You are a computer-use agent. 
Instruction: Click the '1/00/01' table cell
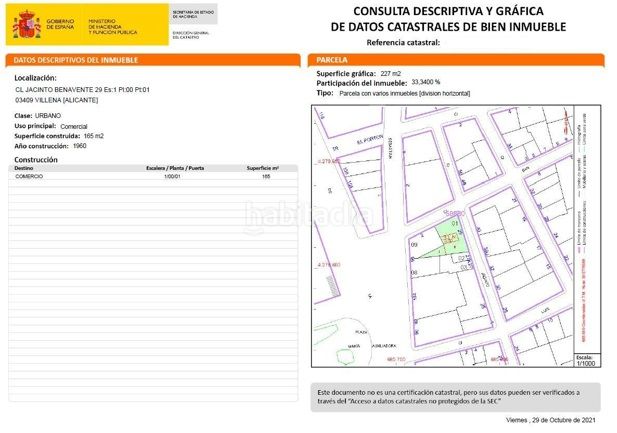point(172,176)
